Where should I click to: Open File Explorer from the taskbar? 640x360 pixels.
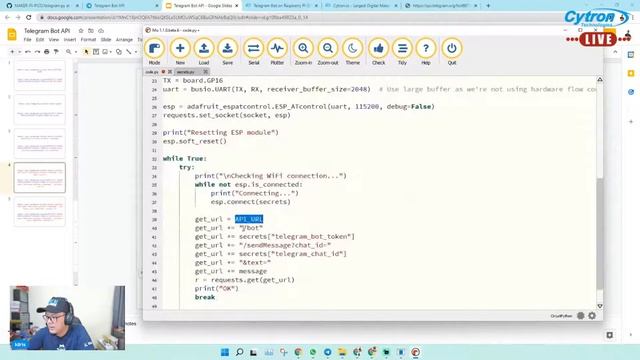[x=342, y=352]
